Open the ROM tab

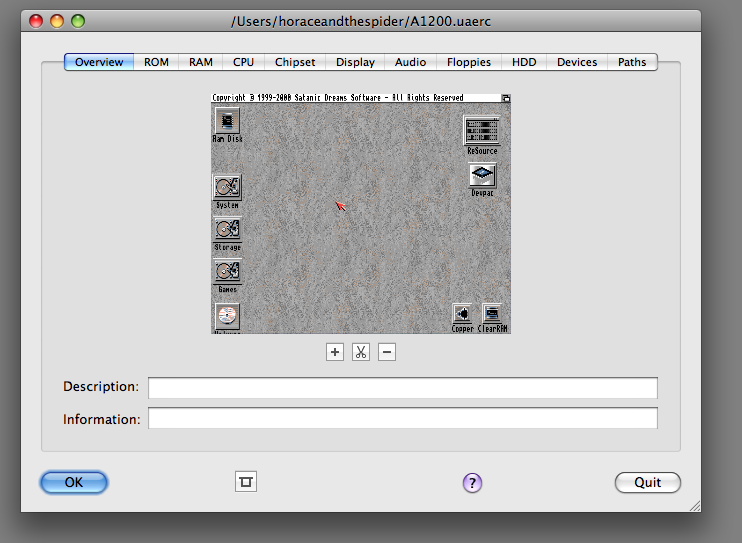point(156,62)
